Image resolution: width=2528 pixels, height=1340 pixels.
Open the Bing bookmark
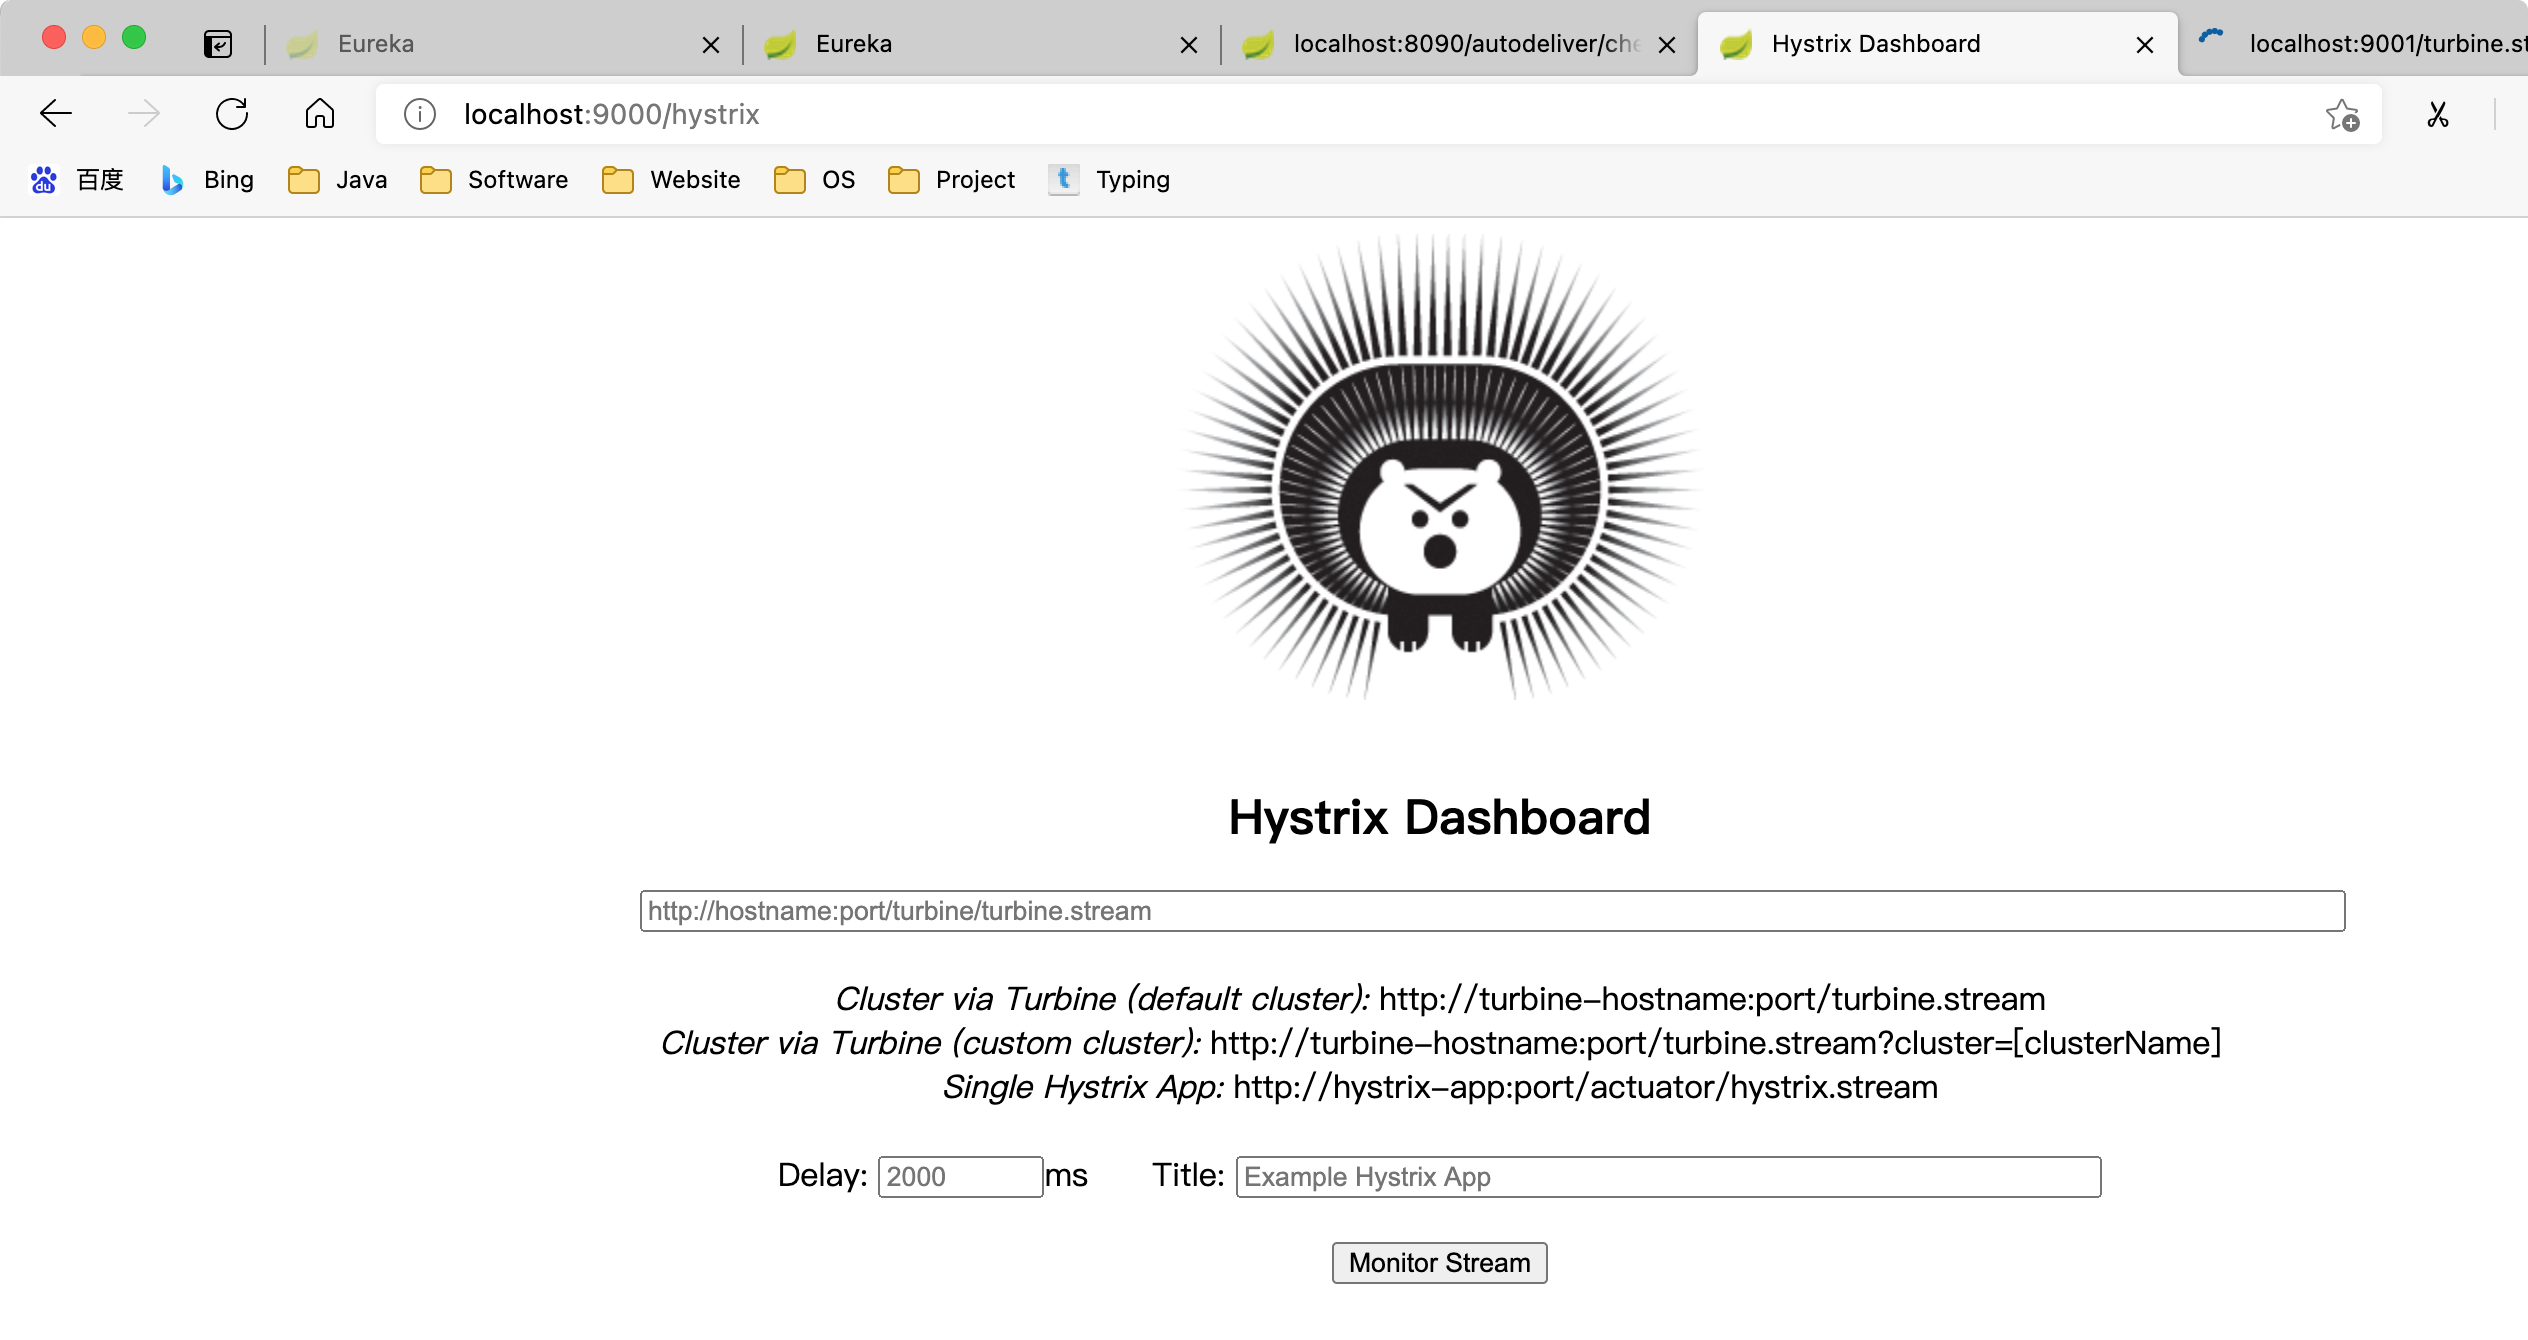pos(208,180)
